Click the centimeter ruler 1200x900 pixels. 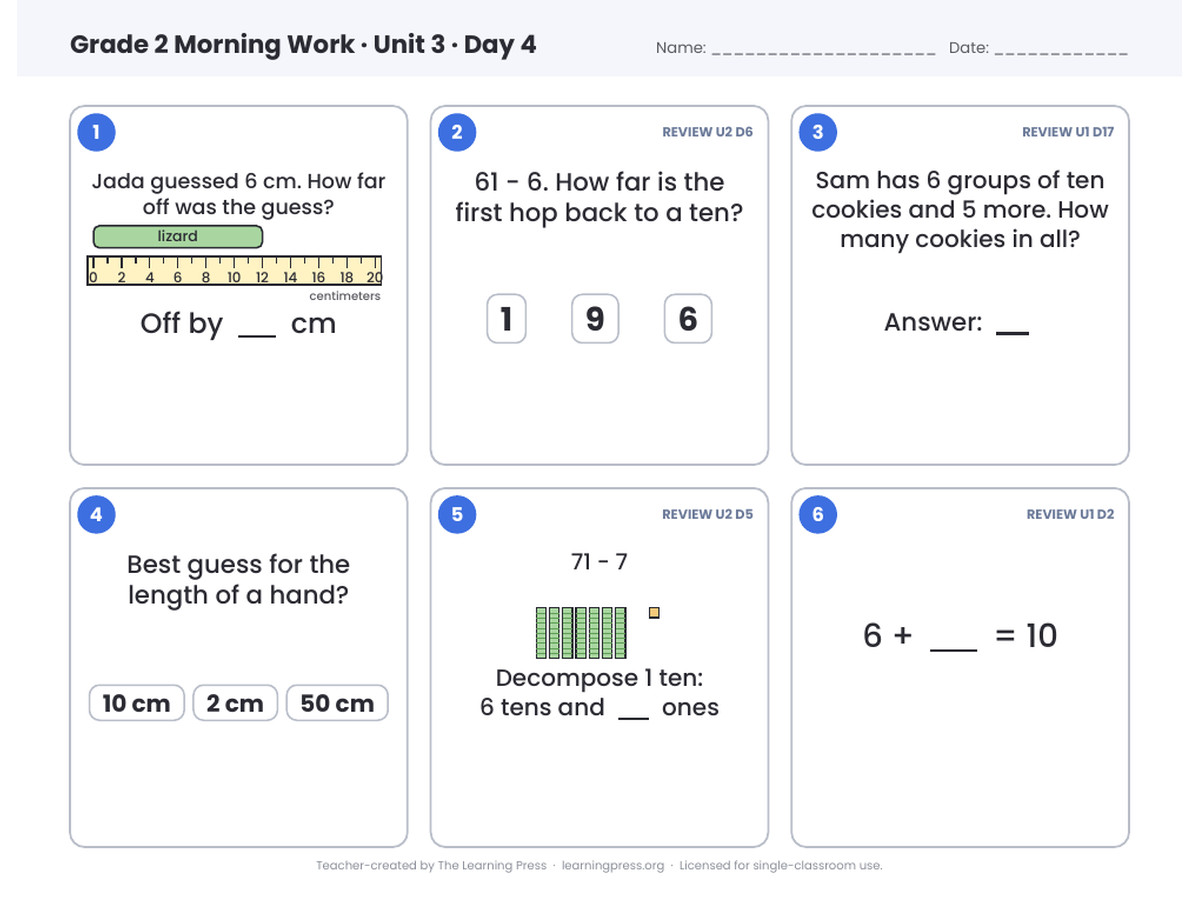pos(235,270)
